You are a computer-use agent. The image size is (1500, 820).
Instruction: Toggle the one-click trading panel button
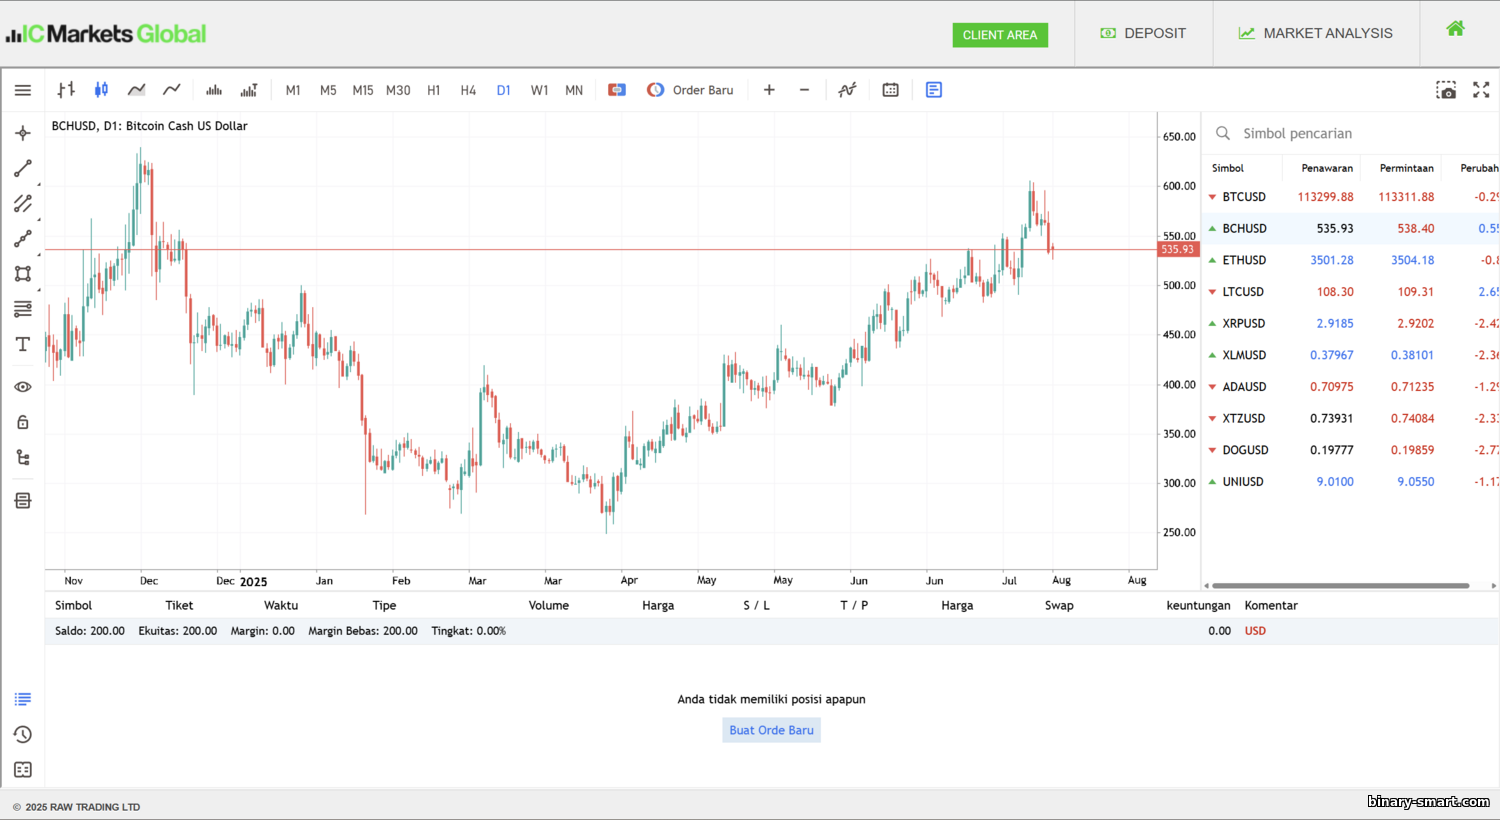pyautogui.click(x=617, y=90)
